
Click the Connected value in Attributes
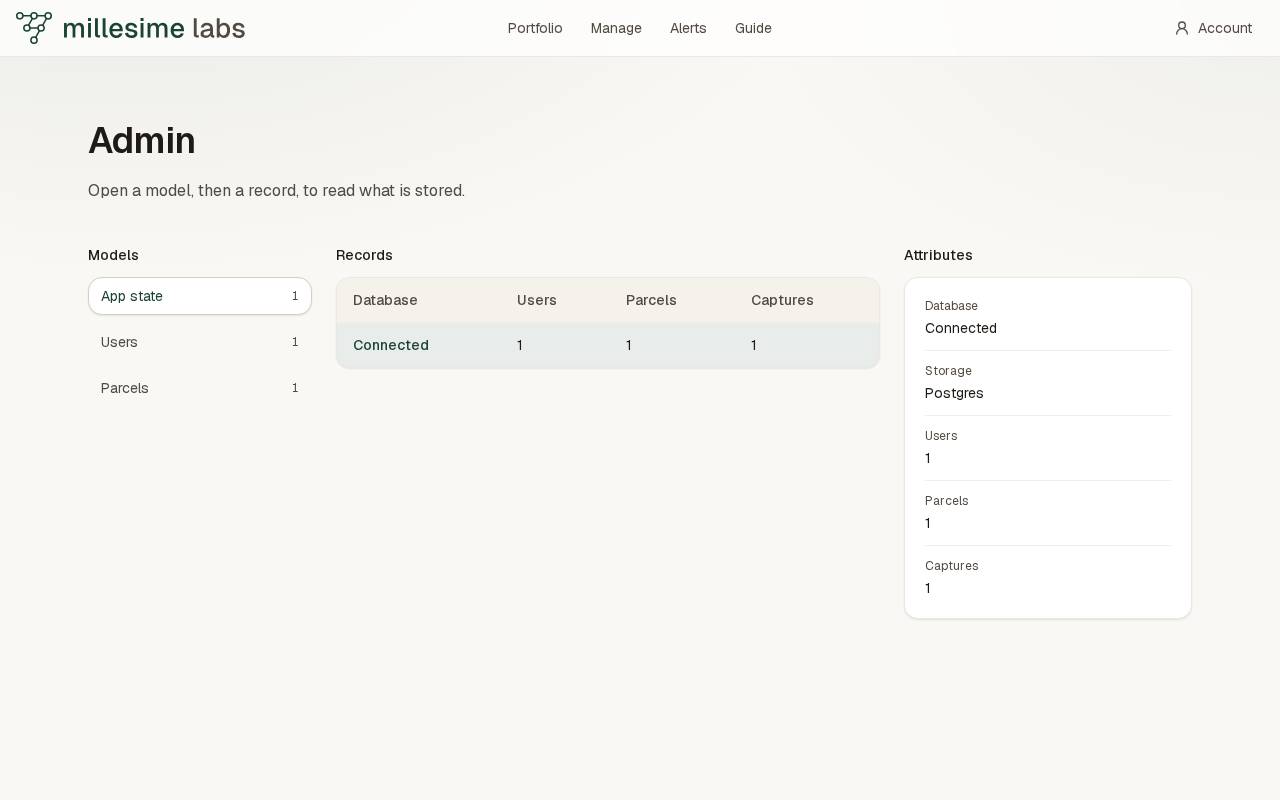click(x=961, y=328)
